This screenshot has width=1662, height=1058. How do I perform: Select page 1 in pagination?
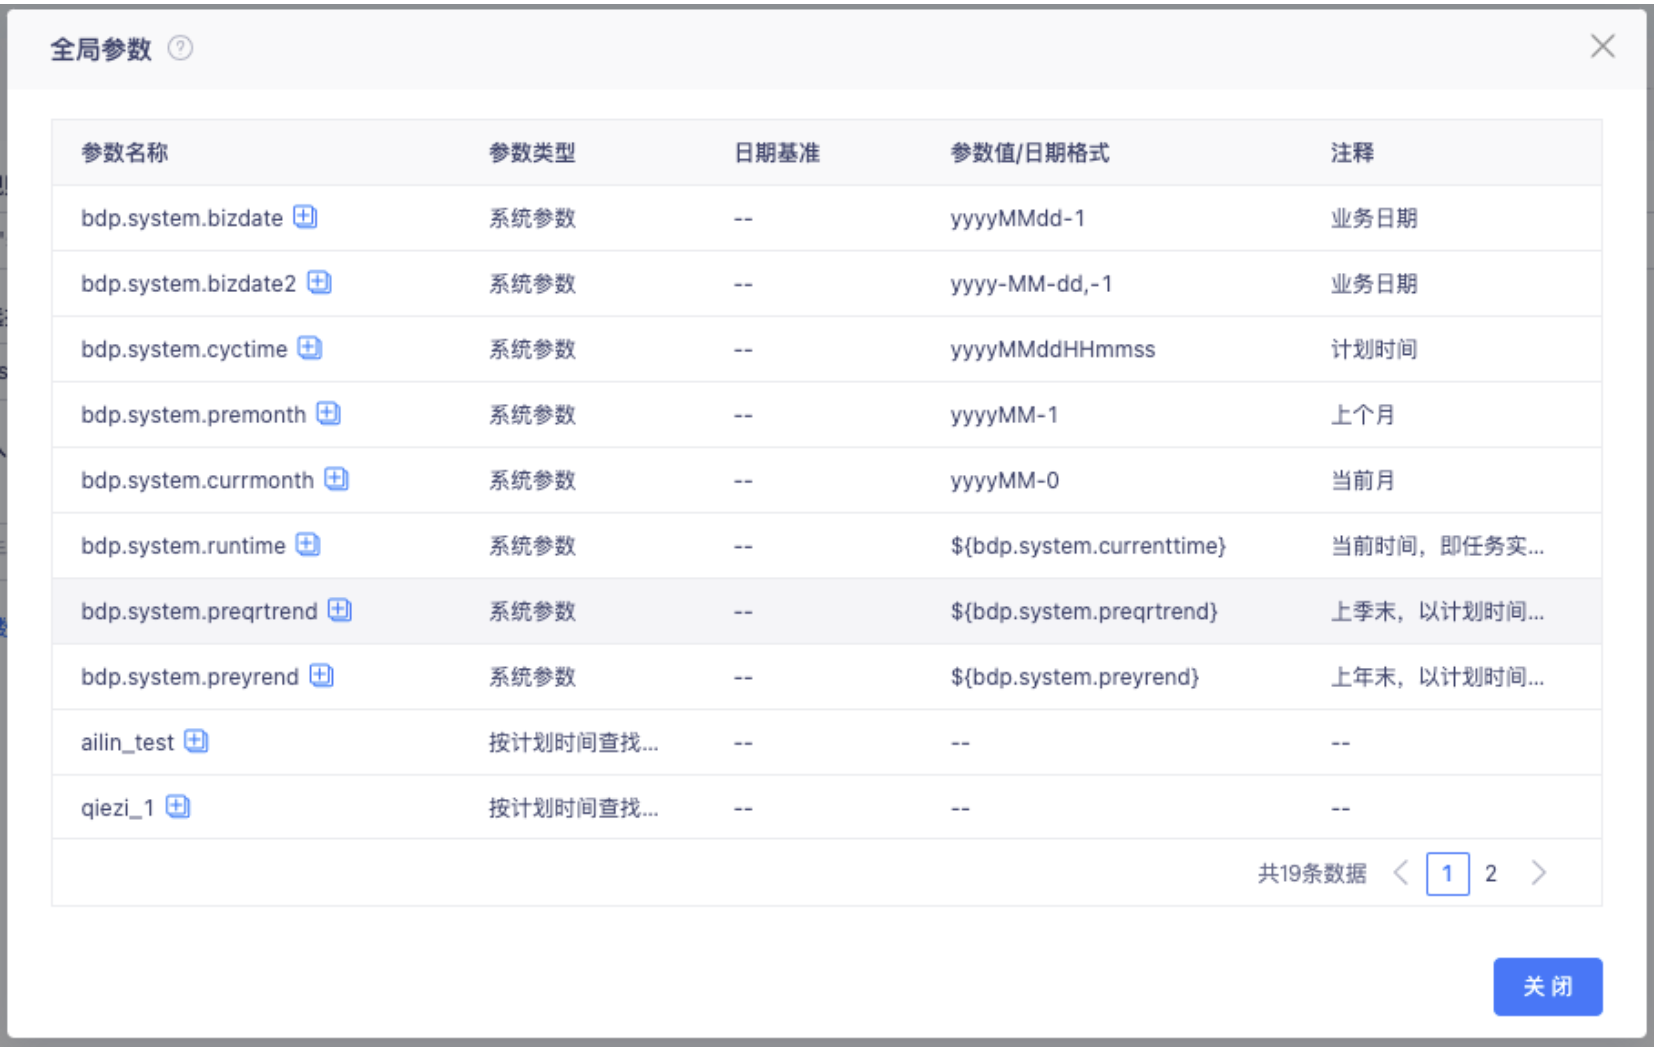pos(1448,874)
